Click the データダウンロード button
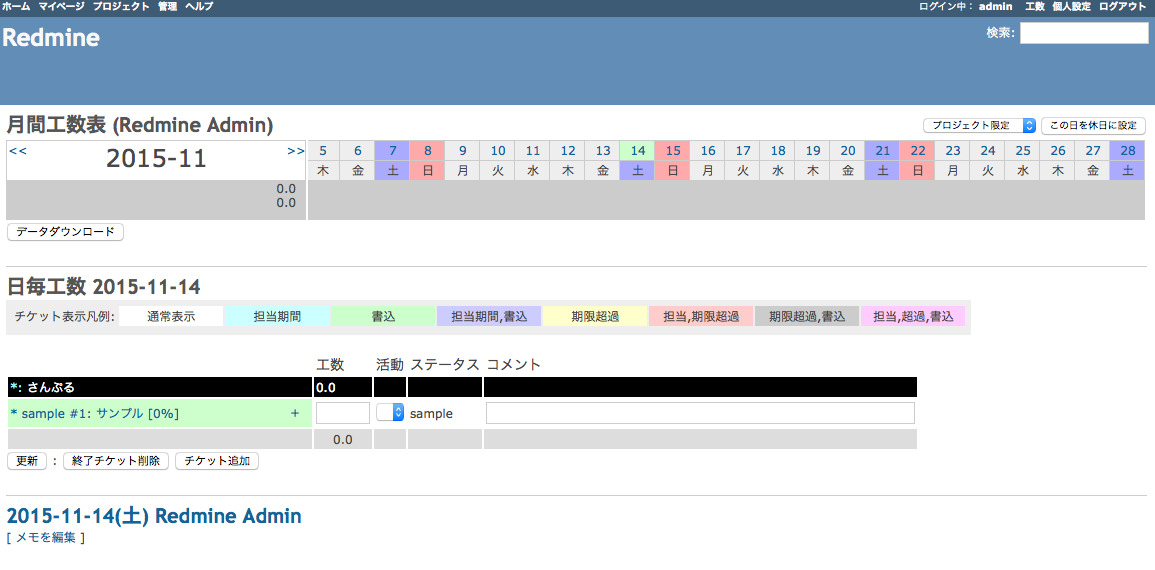1155x570 pixels. point(66,232)
